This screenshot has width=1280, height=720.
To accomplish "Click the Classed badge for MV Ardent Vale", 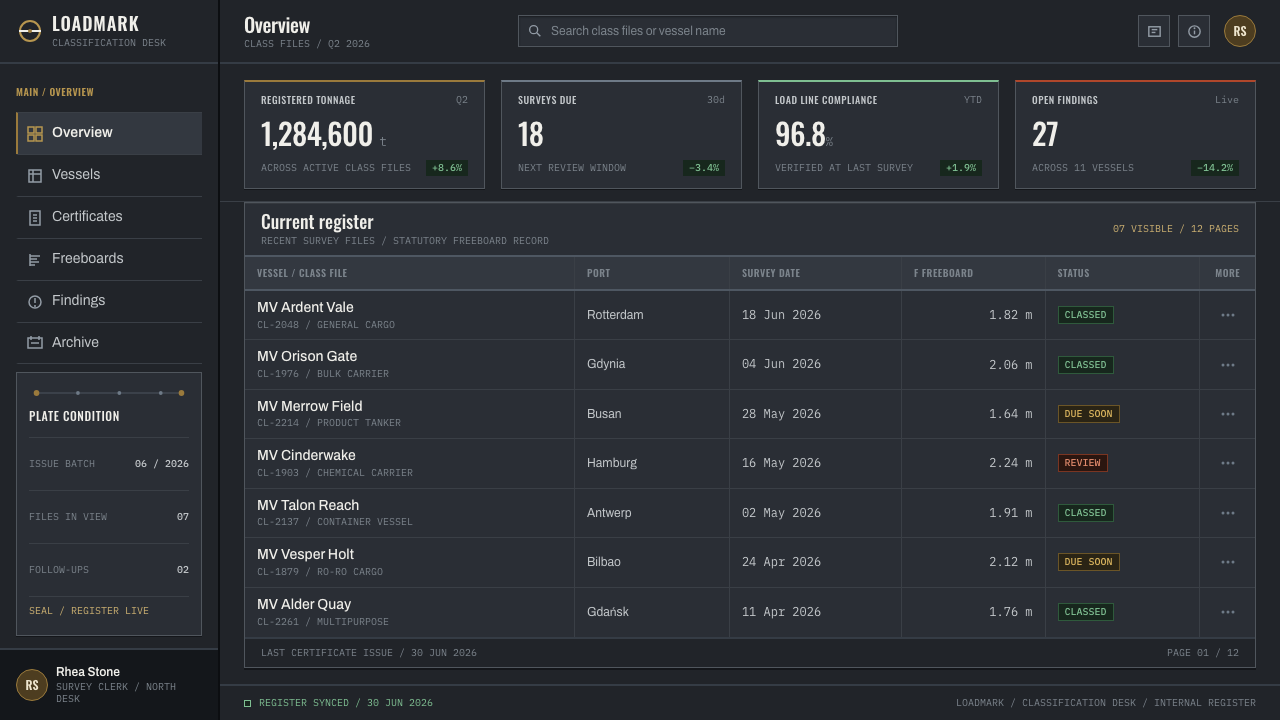I will tap(1086, 315).
